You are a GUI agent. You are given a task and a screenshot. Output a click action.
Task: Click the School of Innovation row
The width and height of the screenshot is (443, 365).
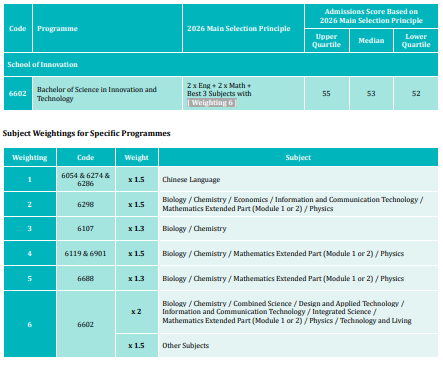coord(221,64)
